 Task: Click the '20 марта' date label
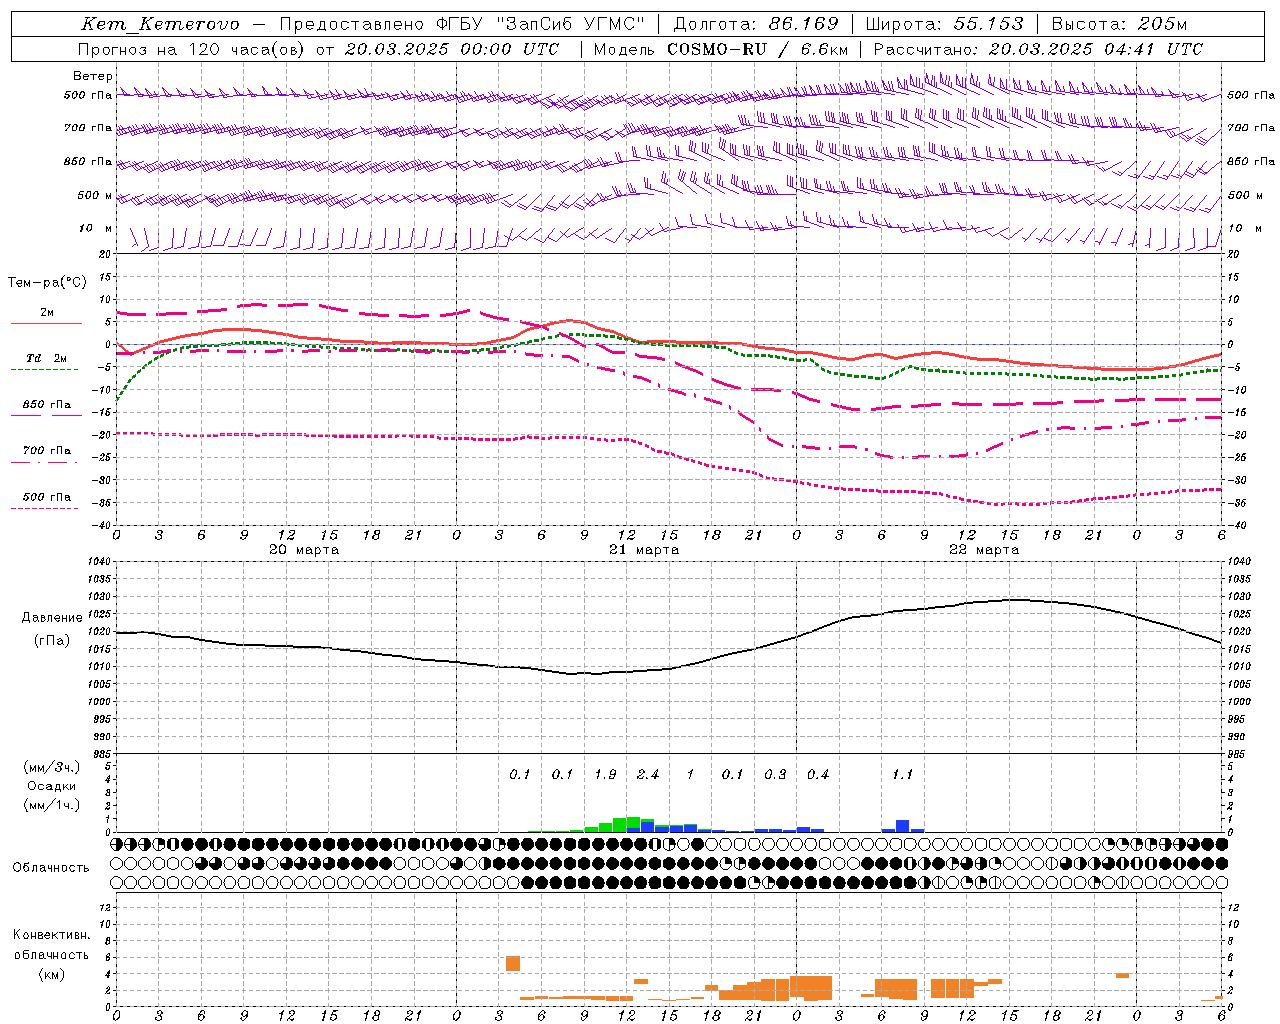(x=305, y=550)
